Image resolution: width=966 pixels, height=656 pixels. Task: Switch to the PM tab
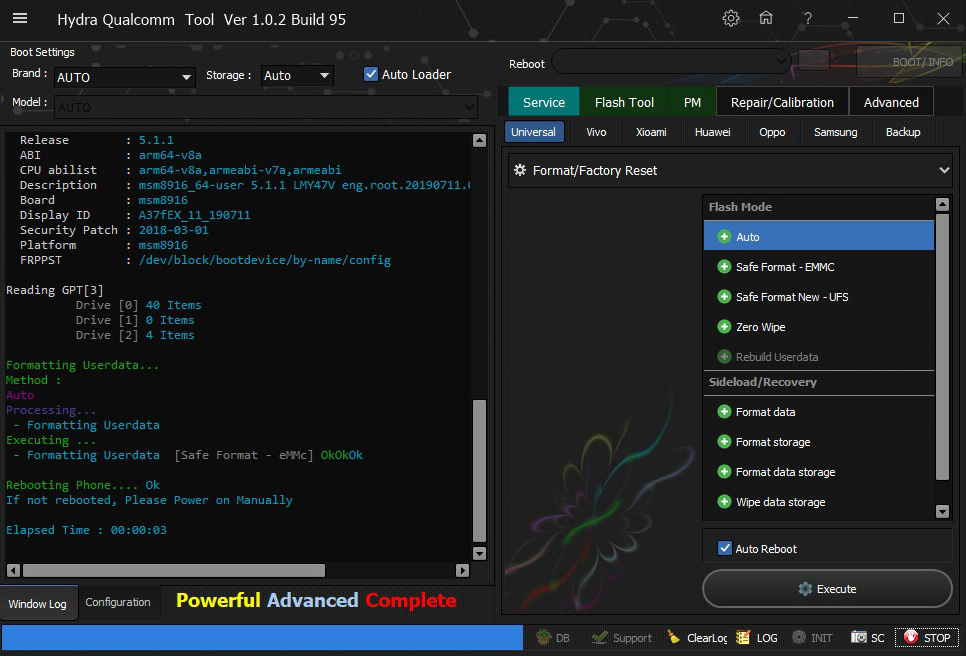[692, 102]
